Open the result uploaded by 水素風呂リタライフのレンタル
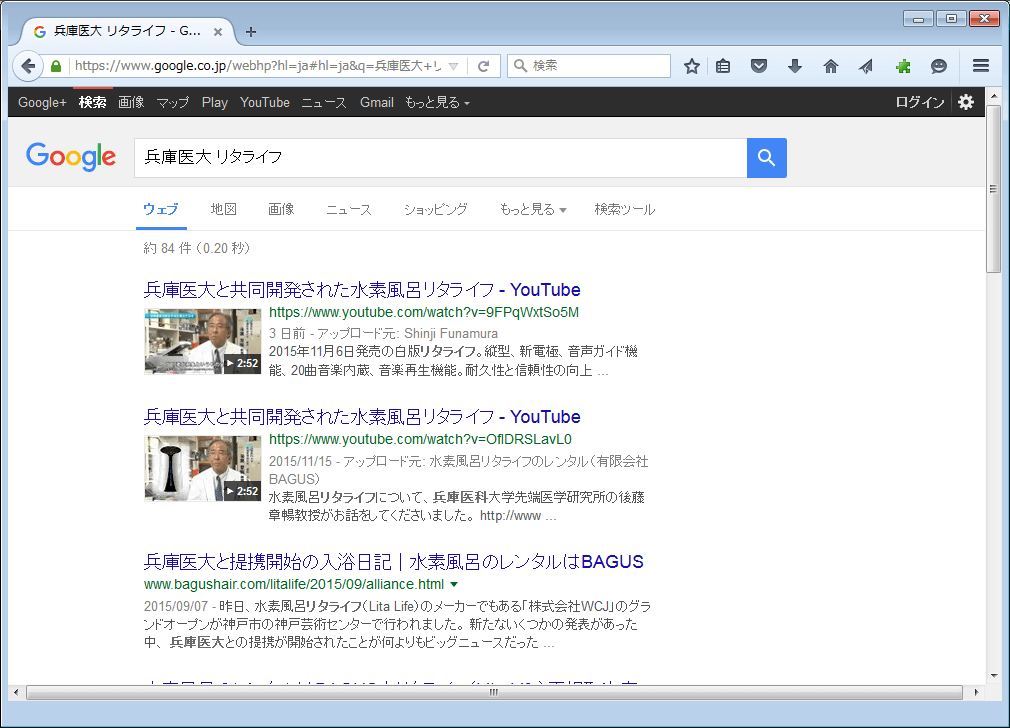This screenshot has width=1010, height=728. (362, 417)
